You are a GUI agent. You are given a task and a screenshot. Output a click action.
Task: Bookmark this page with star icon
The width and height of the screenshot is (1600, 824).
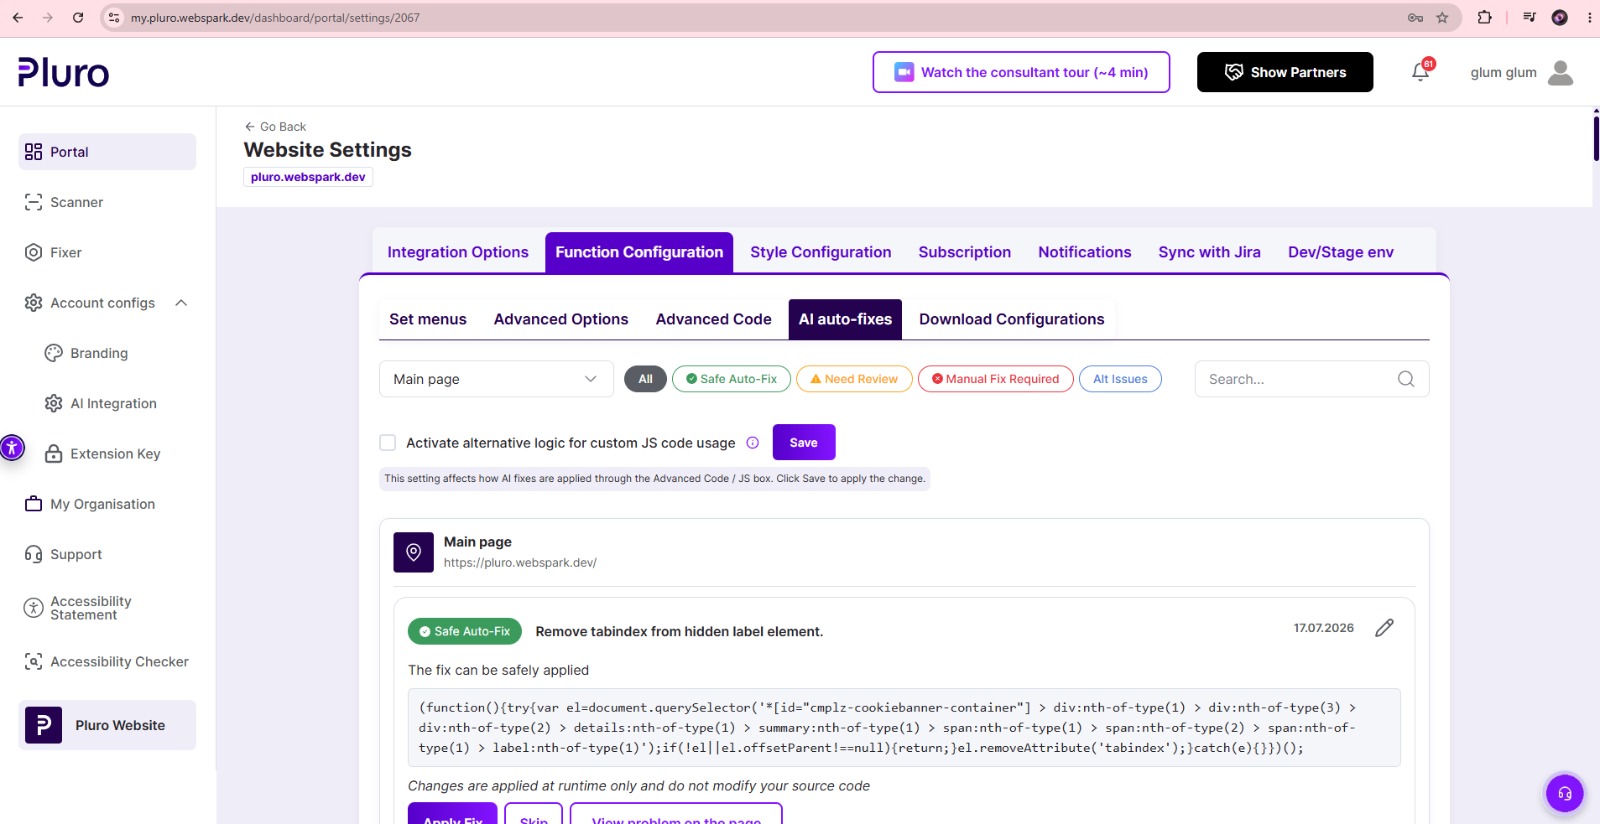point(1442,17)
